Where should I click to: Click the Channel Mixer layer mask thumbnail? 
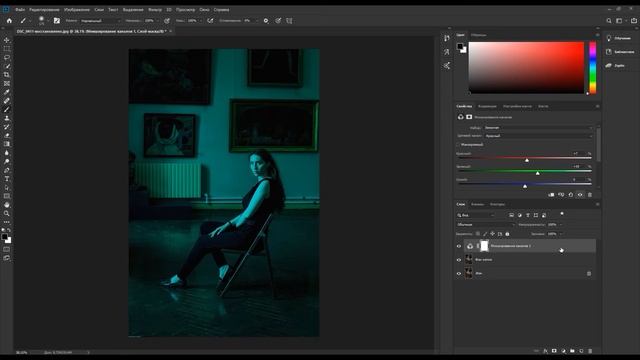484,246
